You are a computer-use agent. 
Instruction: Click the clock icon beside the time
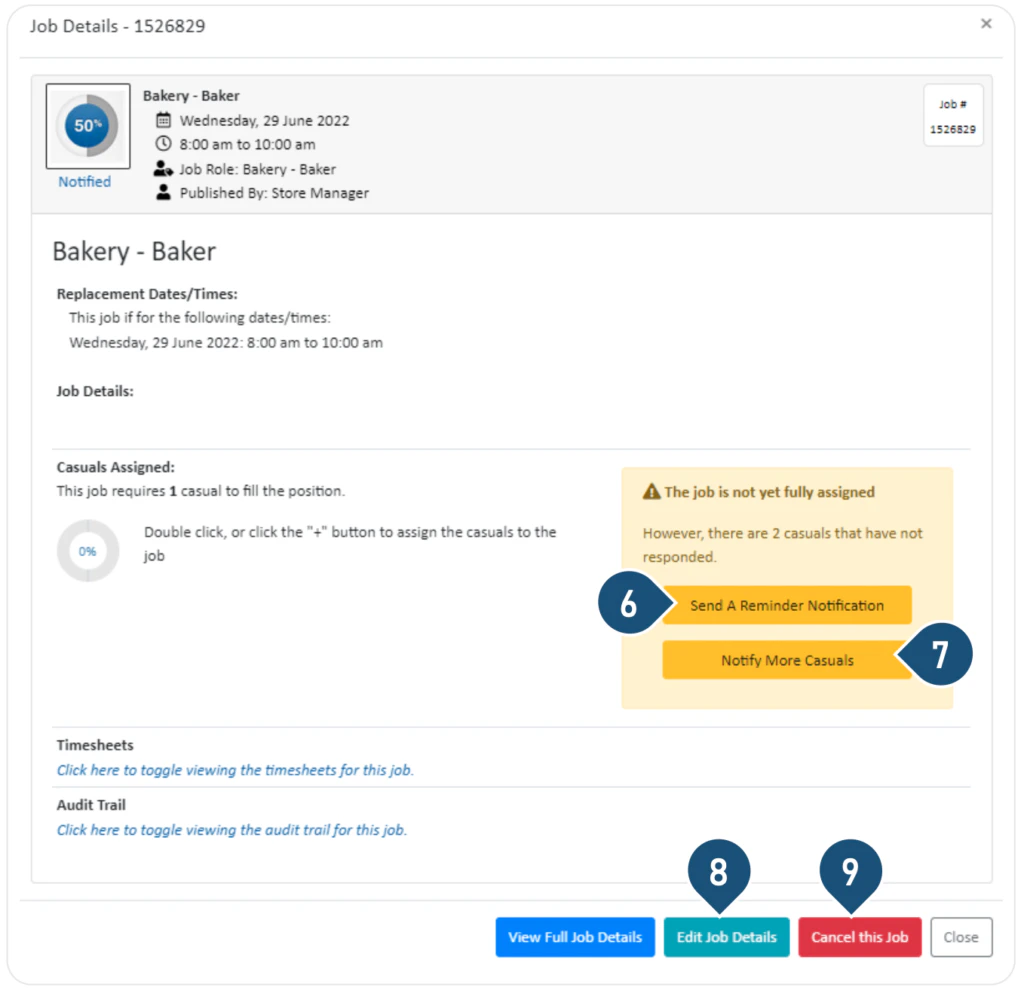[163, 144]
